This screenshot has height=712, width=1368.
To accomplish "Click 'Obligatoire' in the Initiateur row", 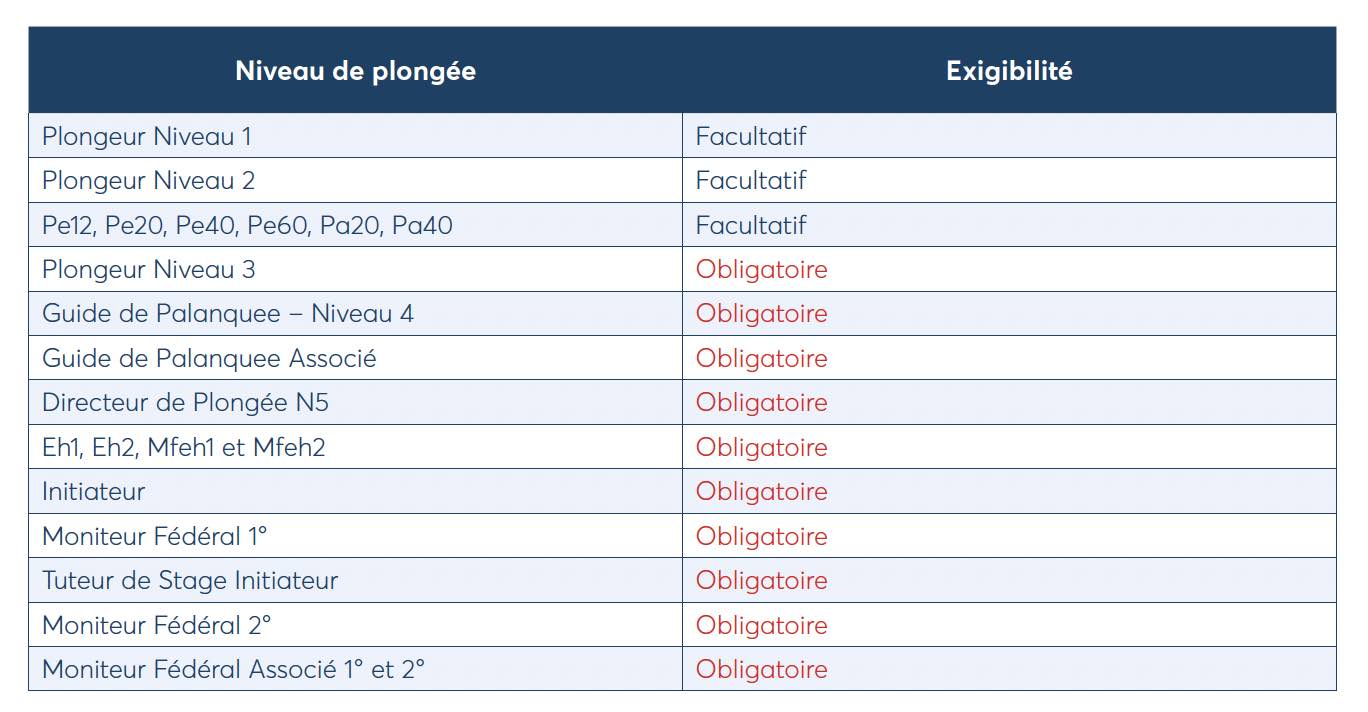I will (762, 492).
